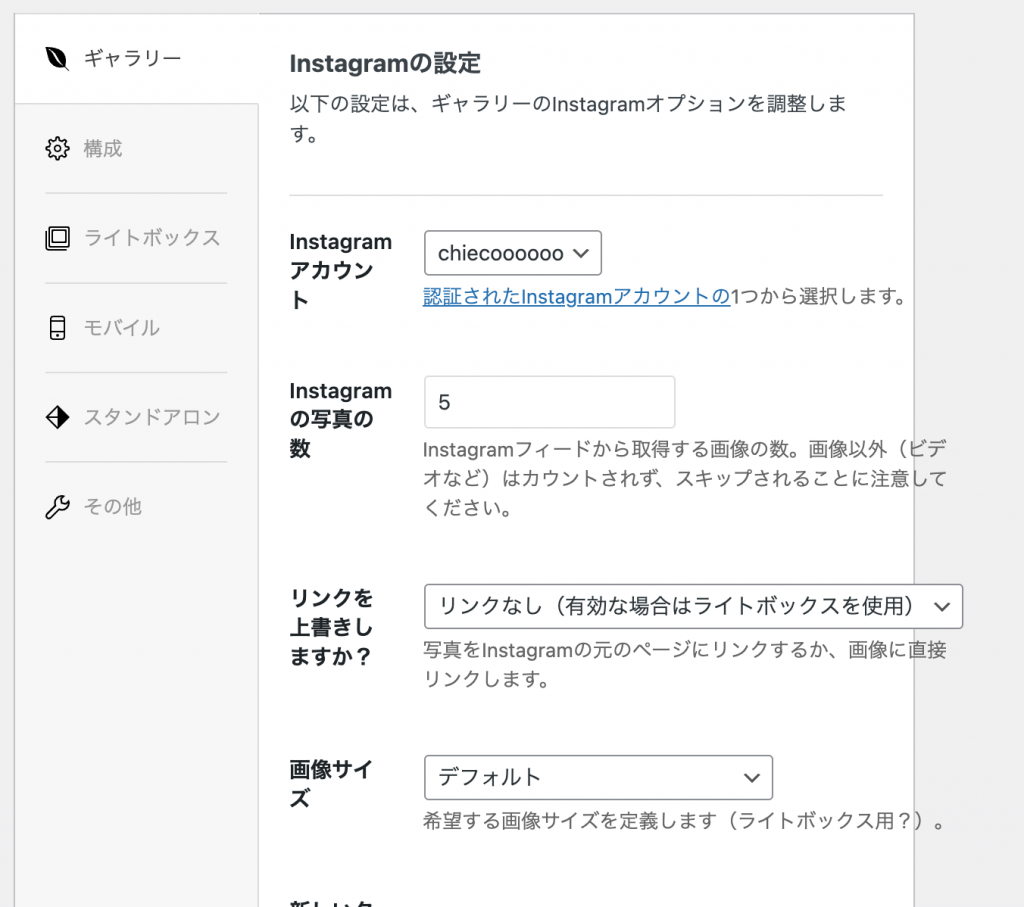The height and width of the screenshot is (907, 1024).
Task: Switch to the スタンドアロン tab
Action: [136, 417]
